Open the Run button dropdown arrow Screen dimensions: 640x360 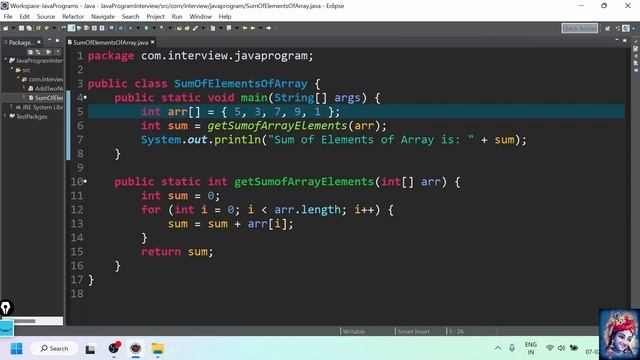tap(154, 28)
